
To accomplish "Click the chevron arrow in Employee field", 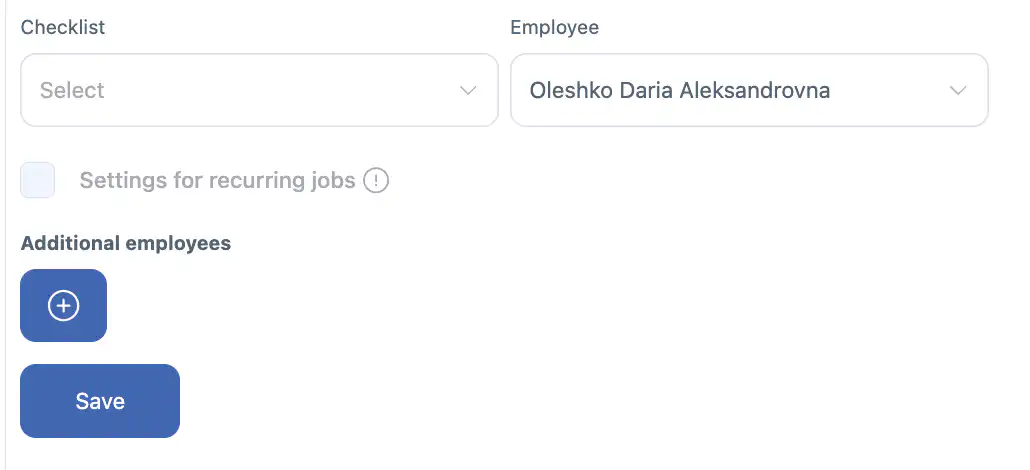I will click(x=957, y=90).
